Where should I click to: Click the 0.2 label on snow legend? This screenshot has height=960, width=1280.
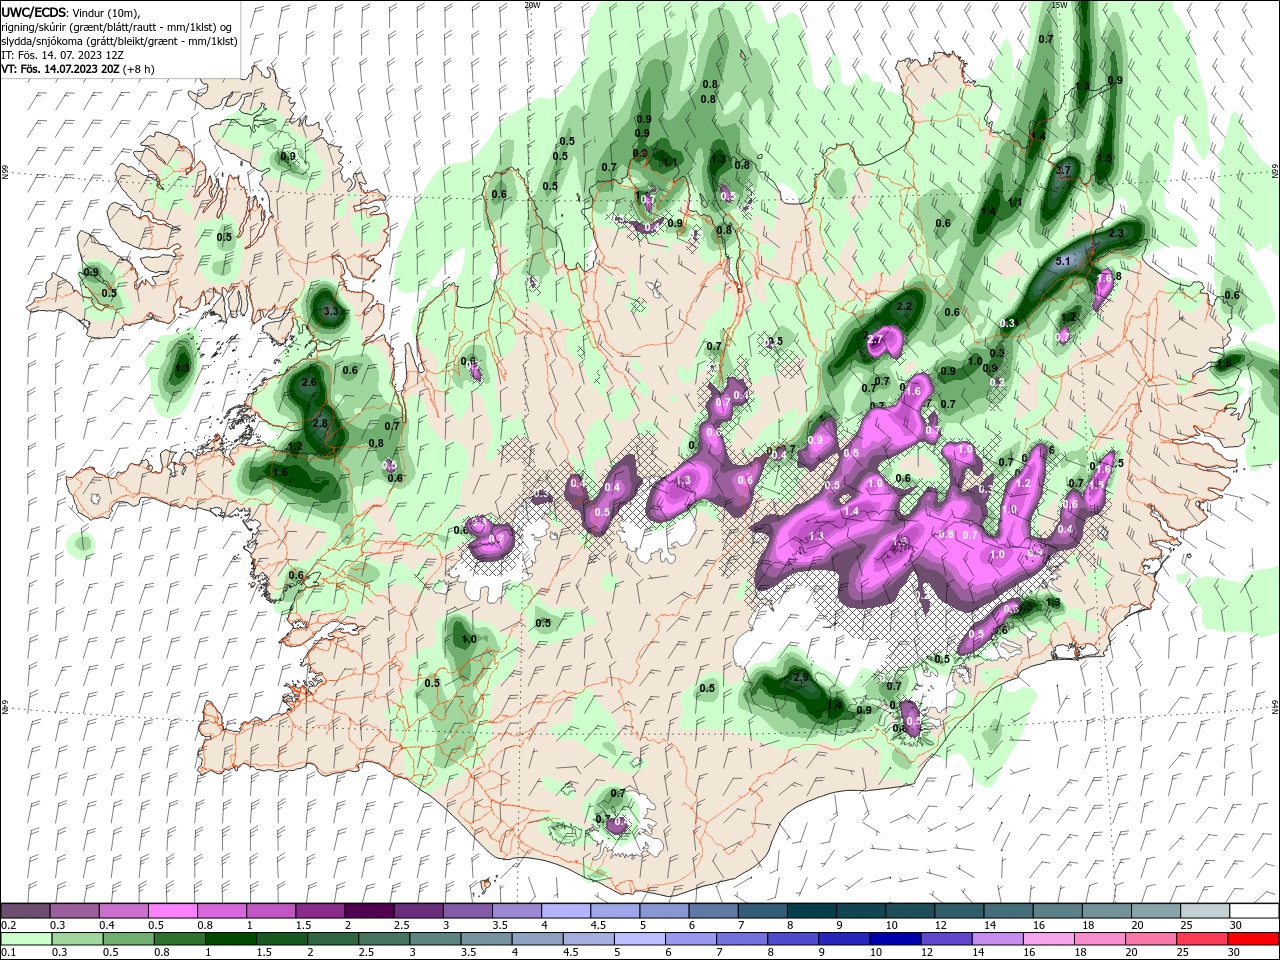tap(8, 925)
